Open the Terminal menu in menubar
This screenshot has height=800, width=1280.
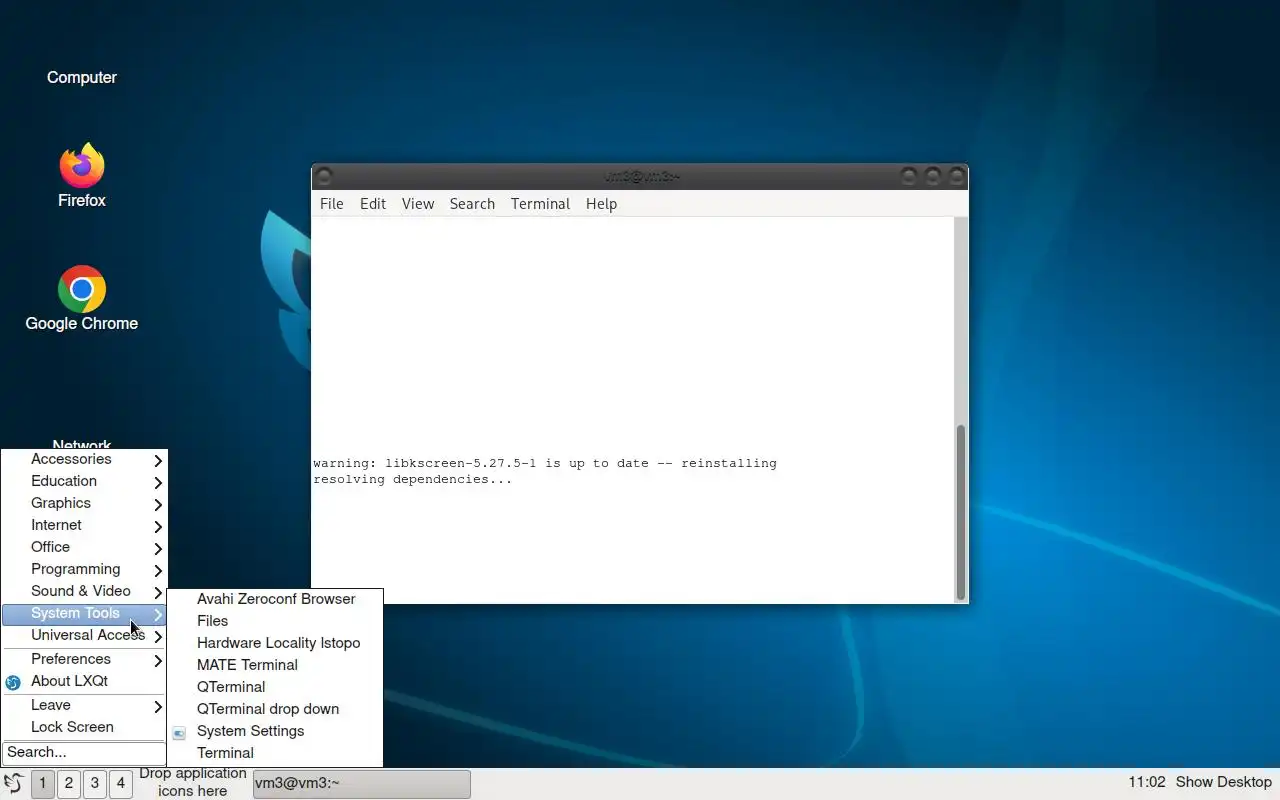click(540, 204)
